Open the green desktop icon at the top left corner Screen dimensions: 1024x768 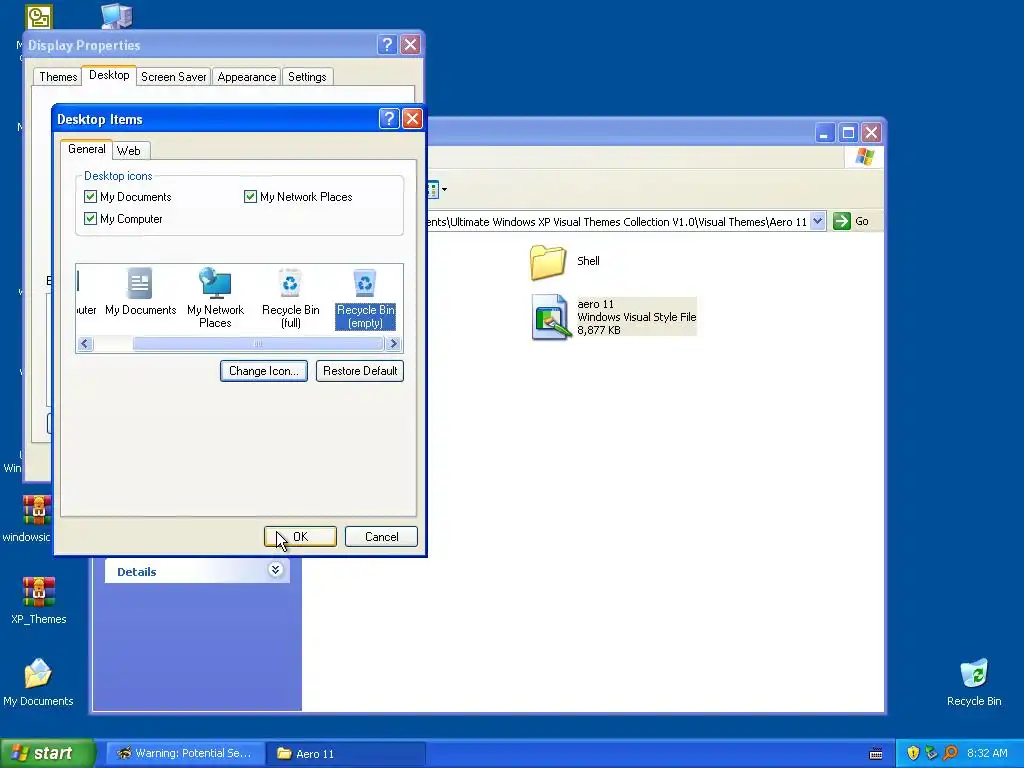coord(39,17)
